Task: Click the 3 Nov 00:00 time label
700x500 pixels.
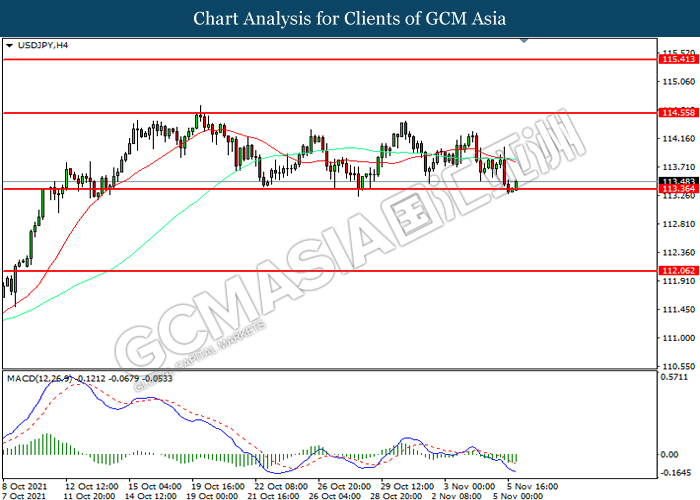Action: pyautogui.click(x=470, y=487)
